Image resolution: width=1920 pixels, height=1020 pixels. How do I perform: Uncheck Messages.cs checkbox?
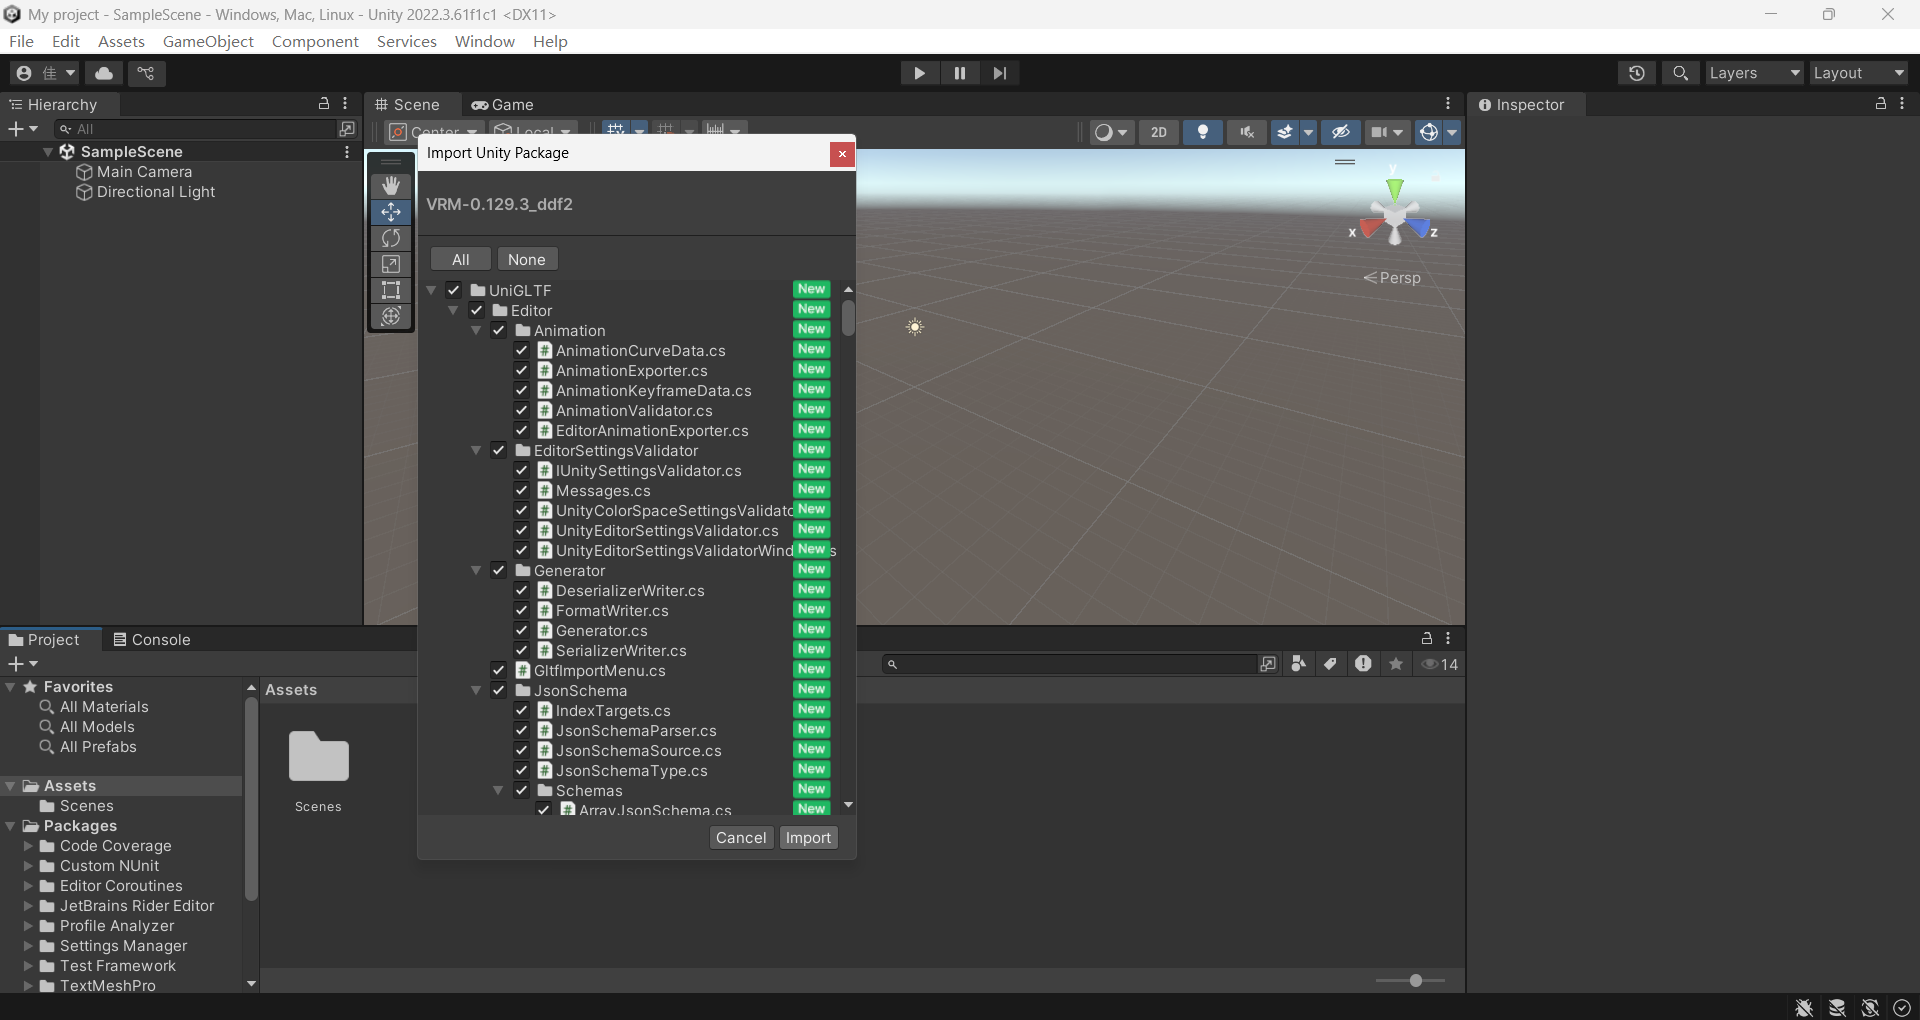coord(521,490)
